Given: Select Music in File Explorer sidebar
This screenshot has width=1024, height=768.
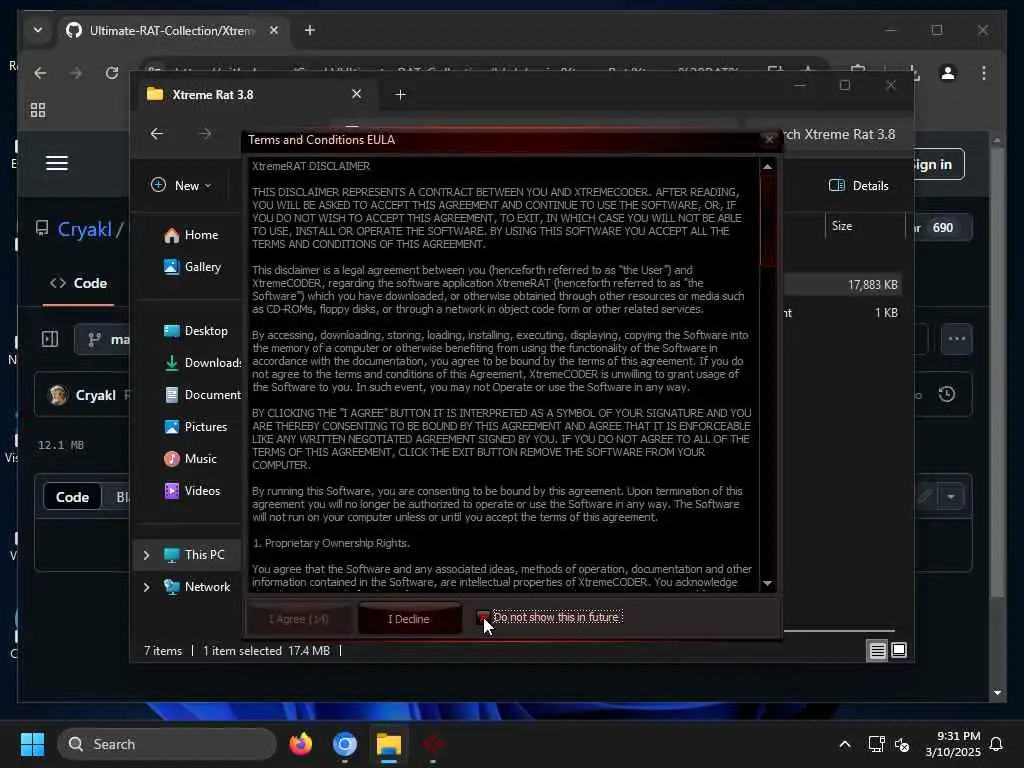Looking at the screenshot, I should (190, 459).
